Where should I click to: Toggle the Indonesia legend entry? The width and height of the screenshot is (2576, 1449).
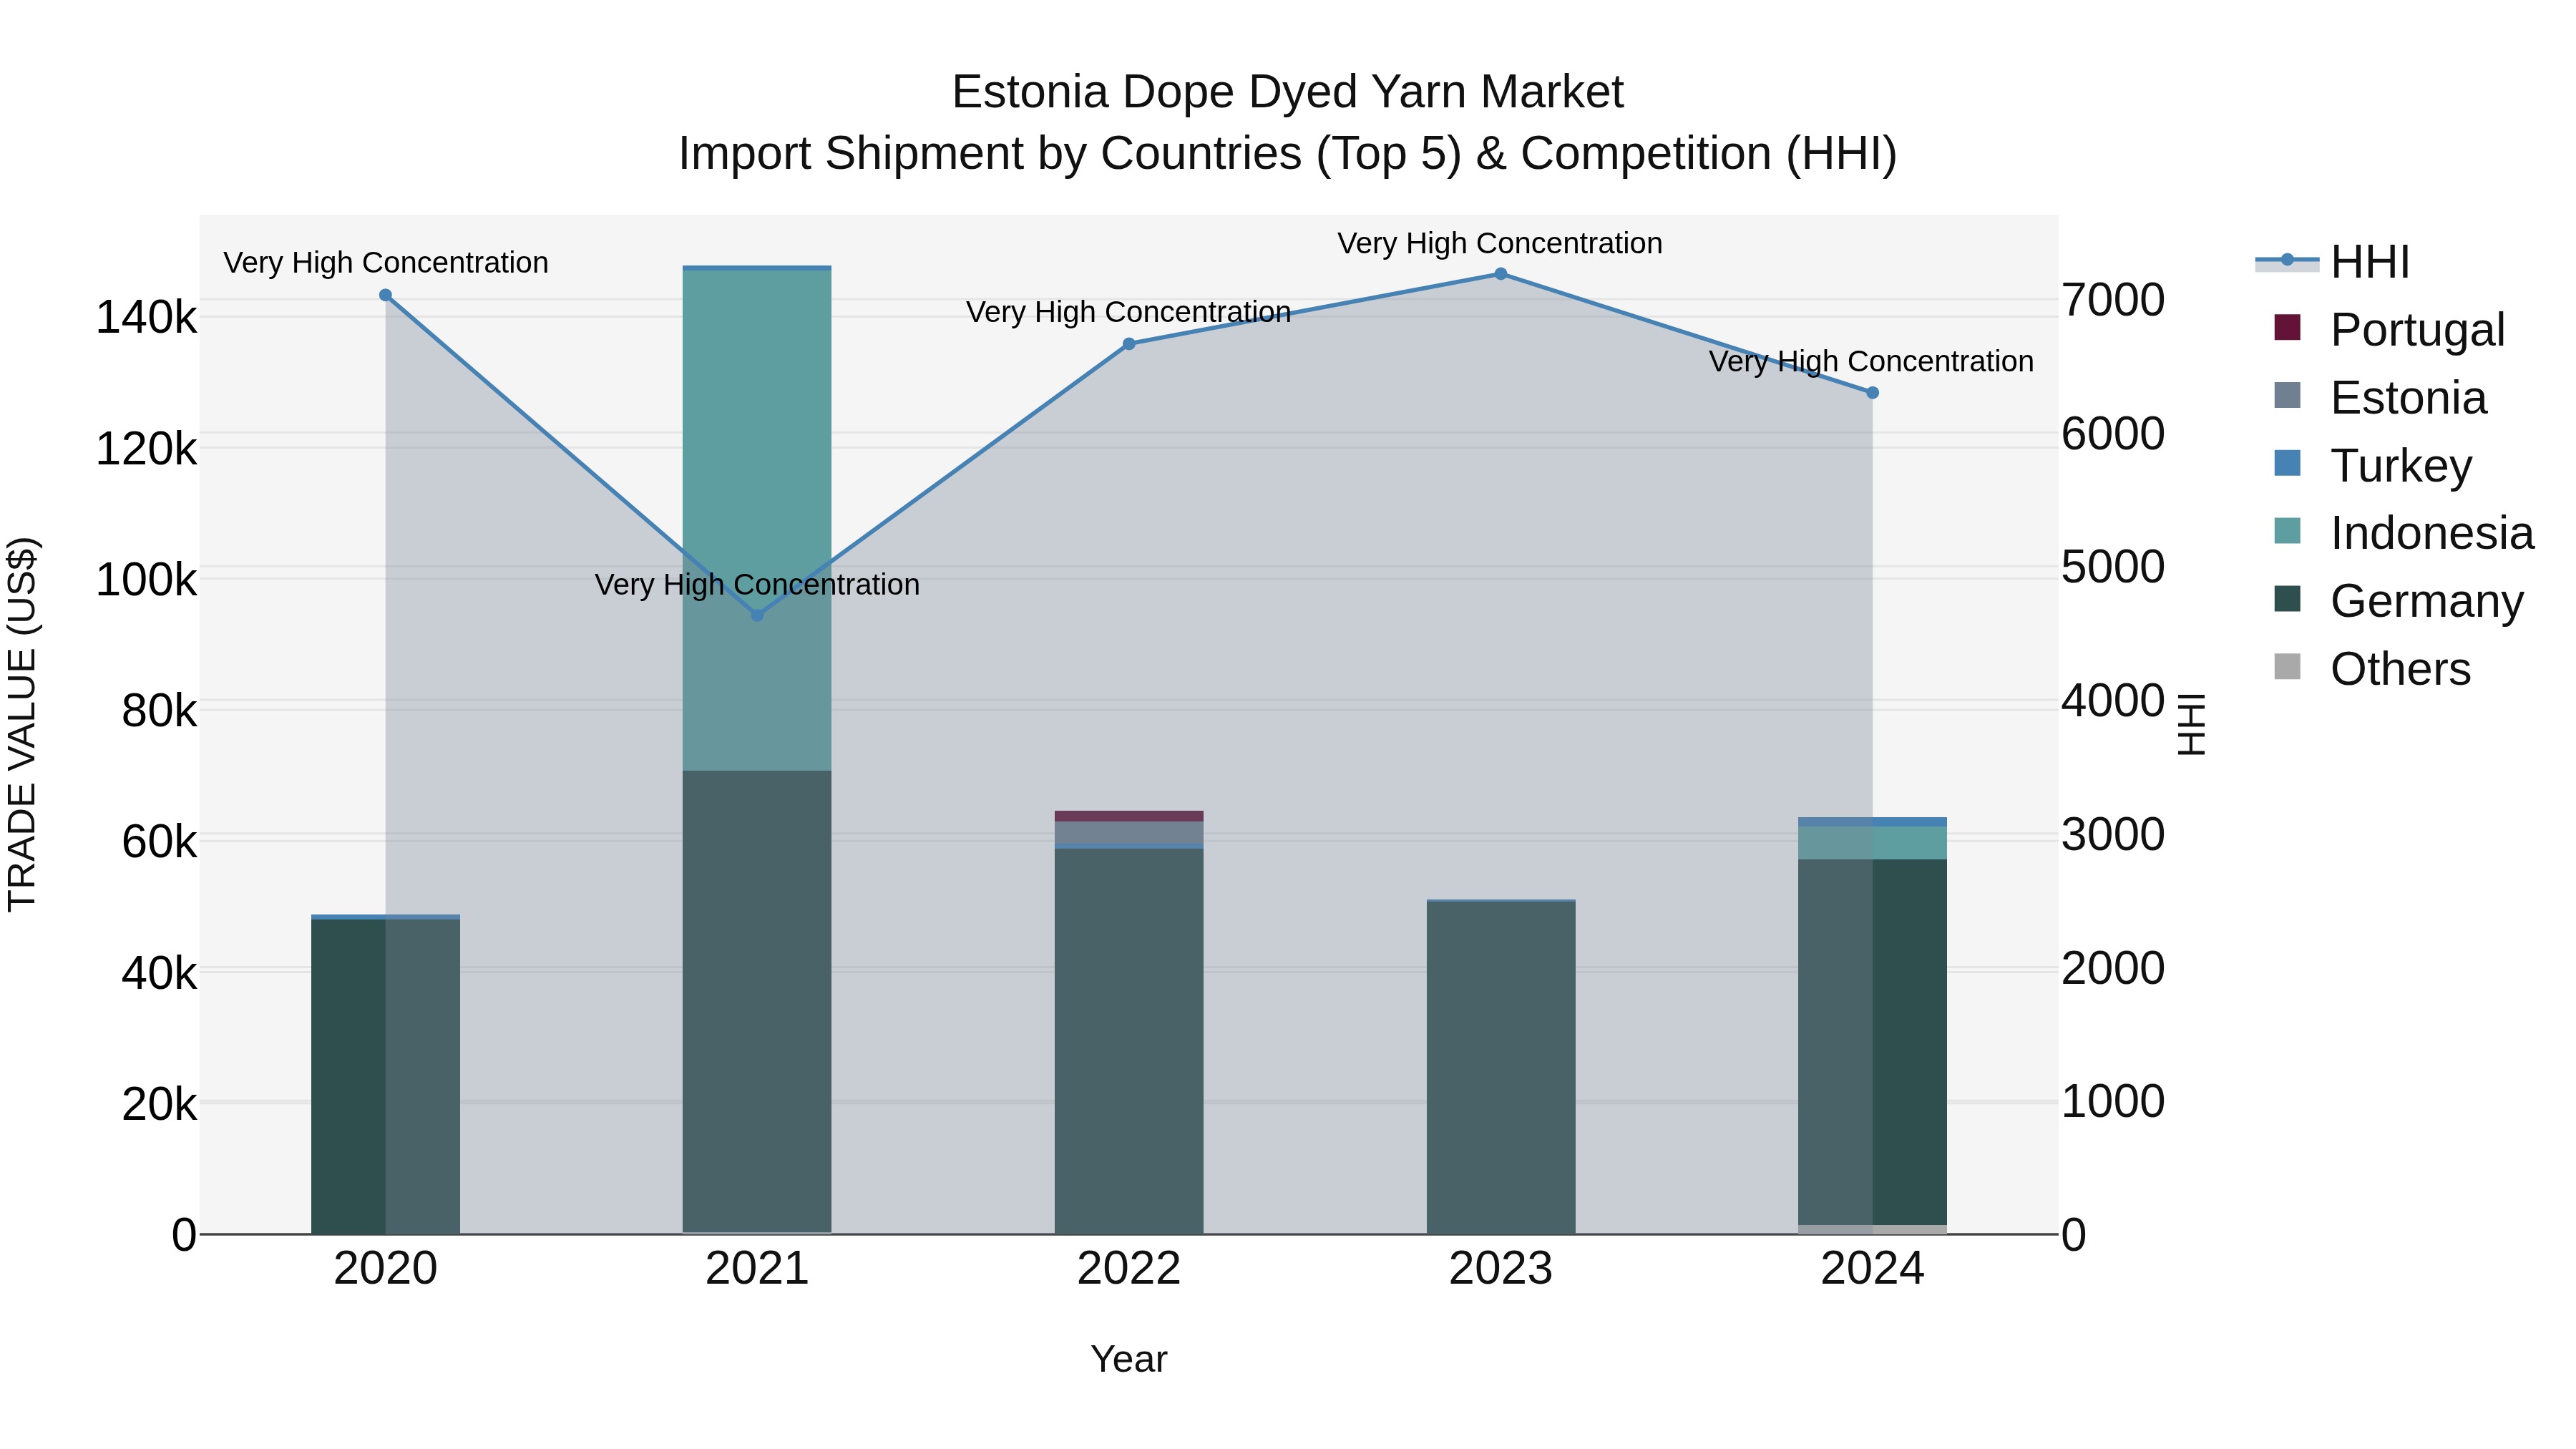point(2404,532)
